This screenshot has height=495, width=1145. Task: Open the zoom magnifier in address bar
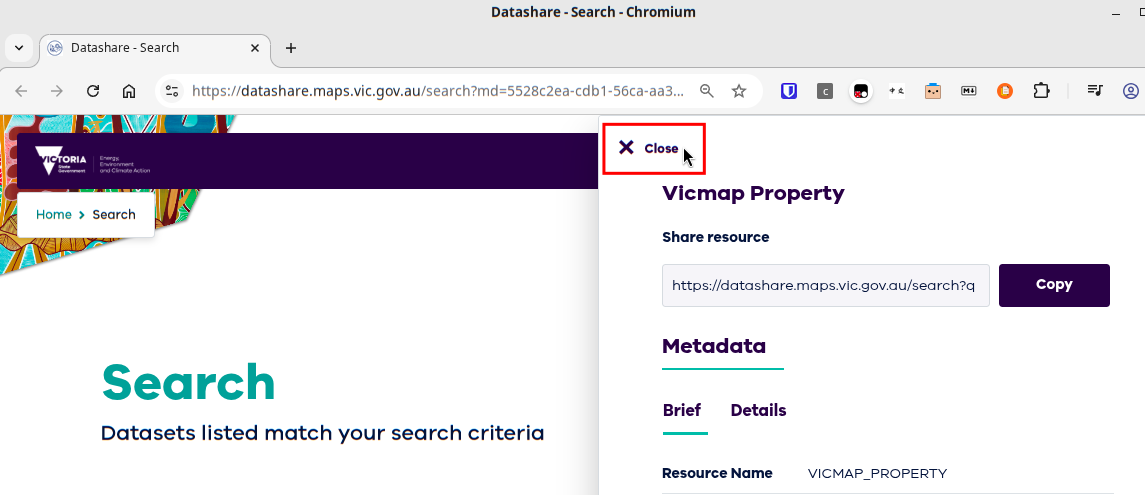[706, 91]
